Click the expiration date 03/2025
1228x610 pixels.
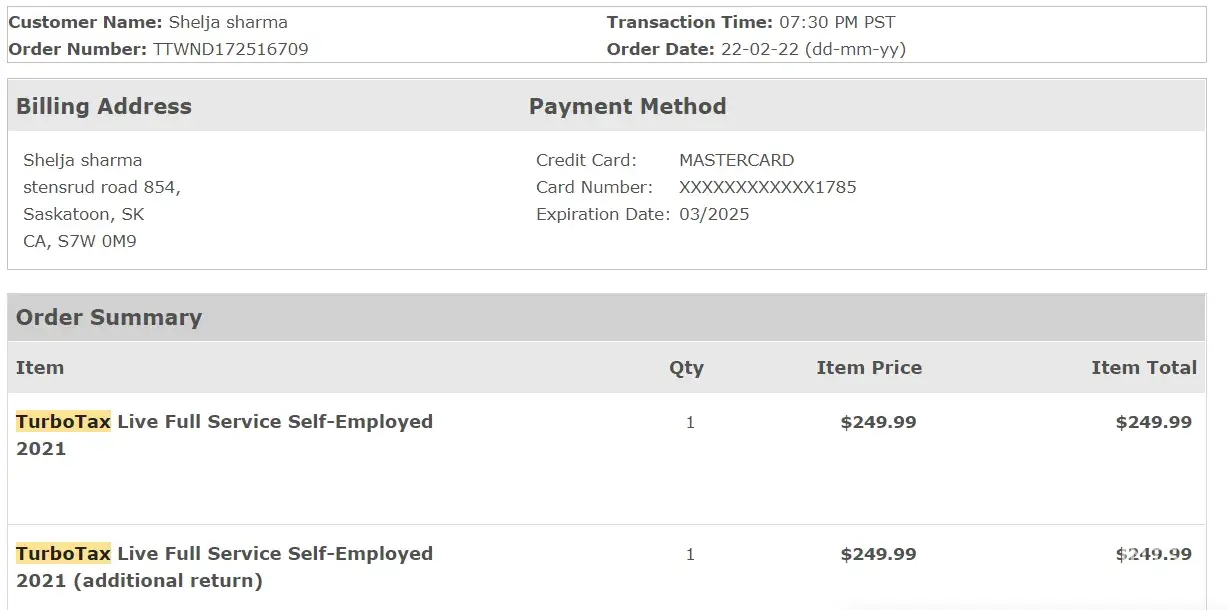(714, 214)
